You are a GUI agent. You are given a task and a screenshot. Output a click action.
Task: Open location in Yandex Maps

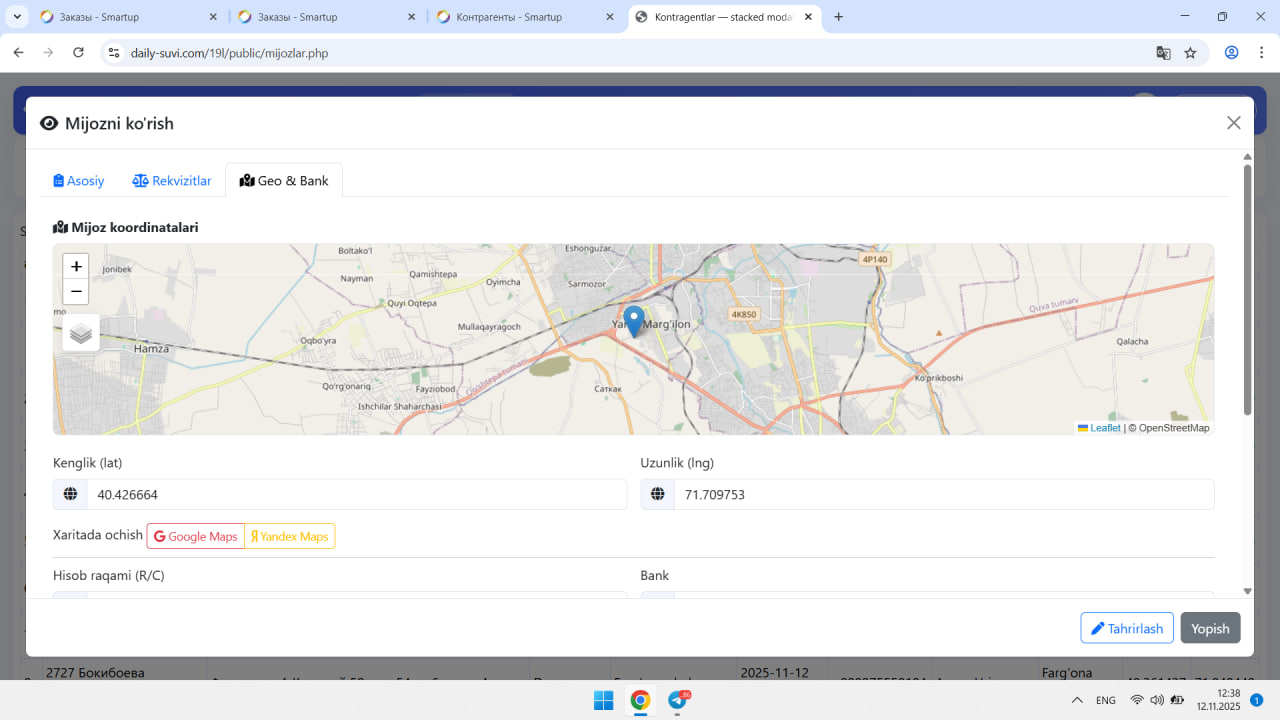pos(289,537)
